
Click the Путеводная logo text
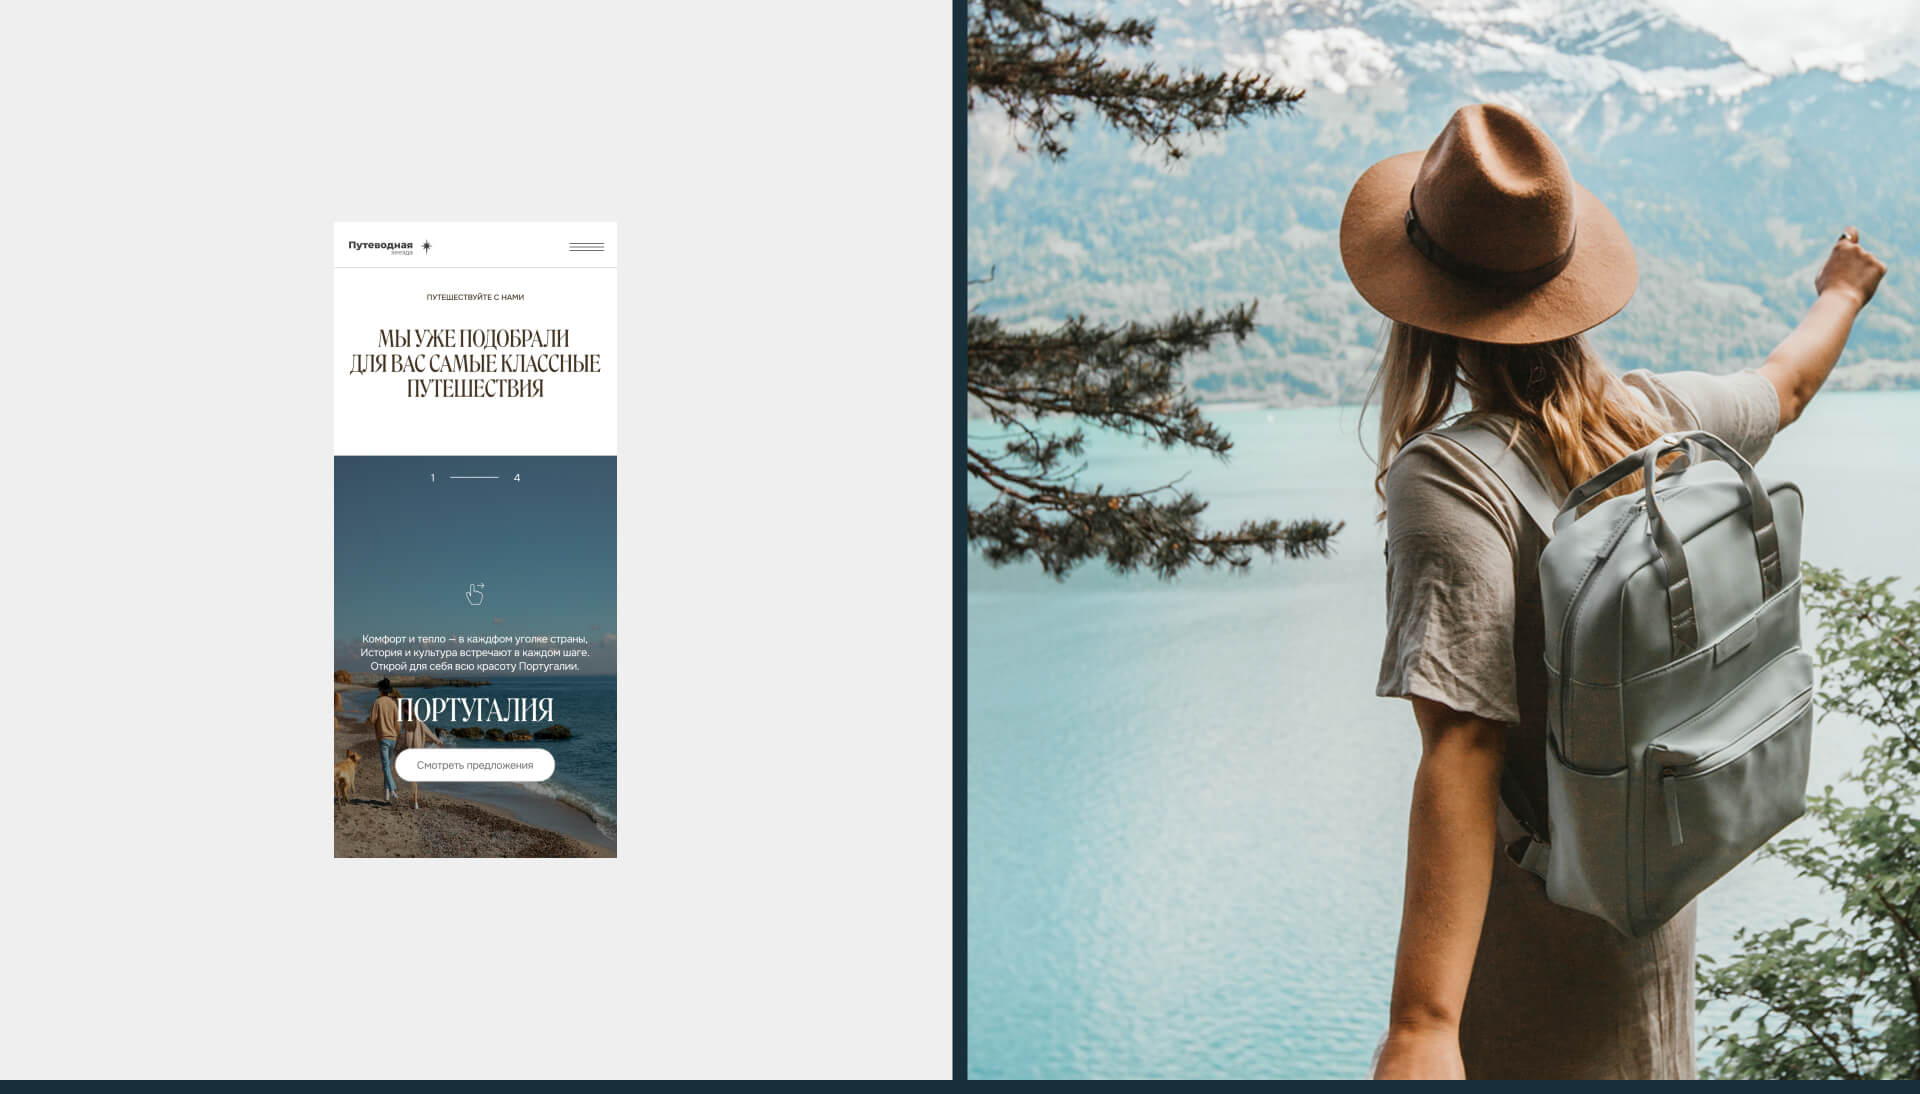click(x=380, y=245)
